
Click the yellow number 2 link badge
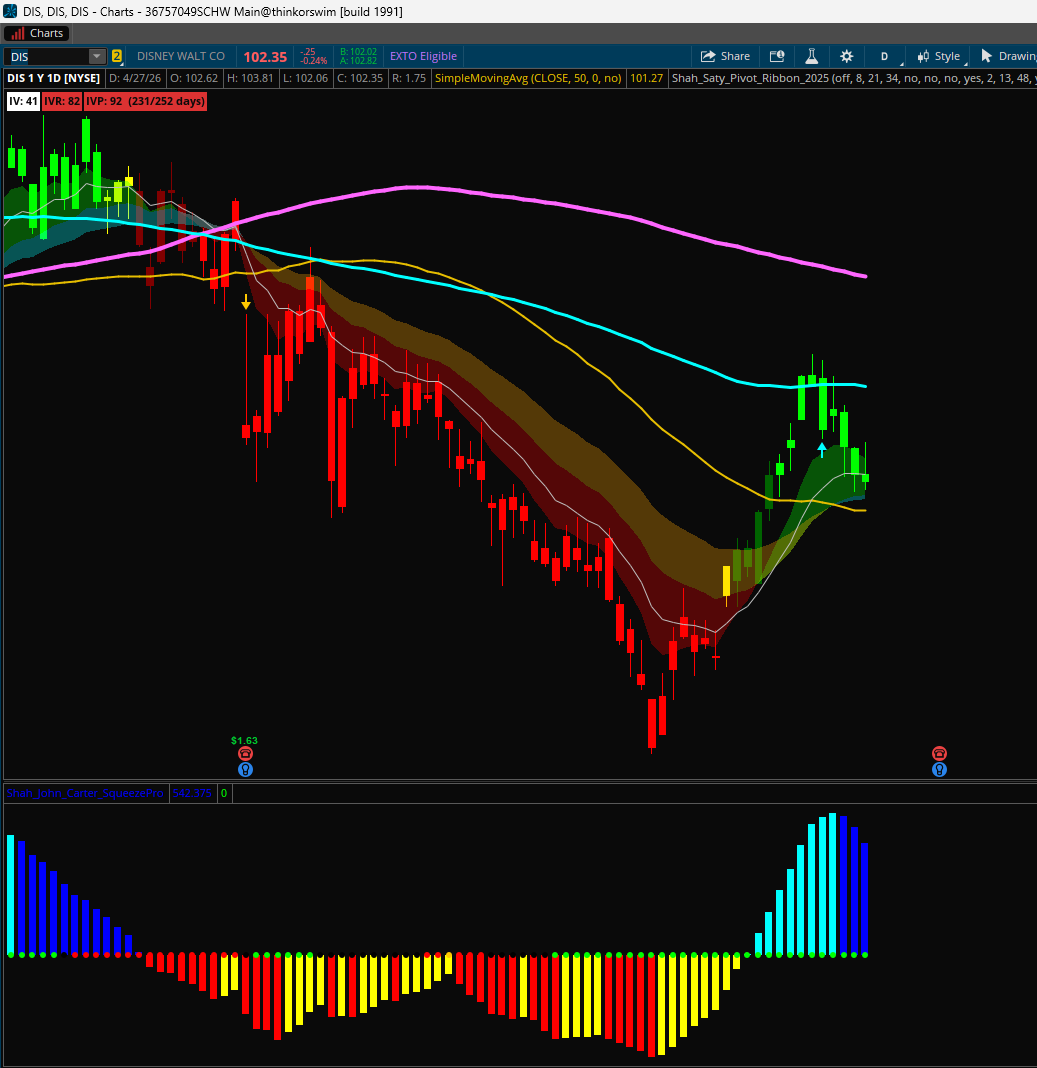point(117,57)
